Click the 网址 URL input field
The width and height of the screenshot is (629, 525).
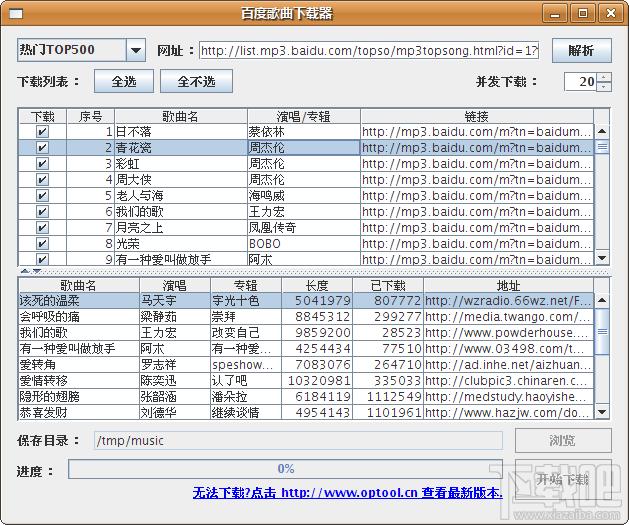pos(369,51)
